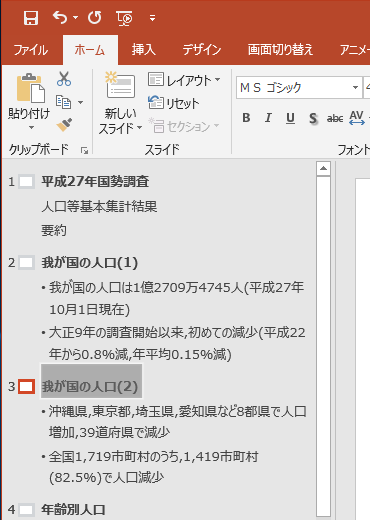Click the text 人口等基本集計結果
The width and height of the screenshot is (370, 520).
coord(99,207)
